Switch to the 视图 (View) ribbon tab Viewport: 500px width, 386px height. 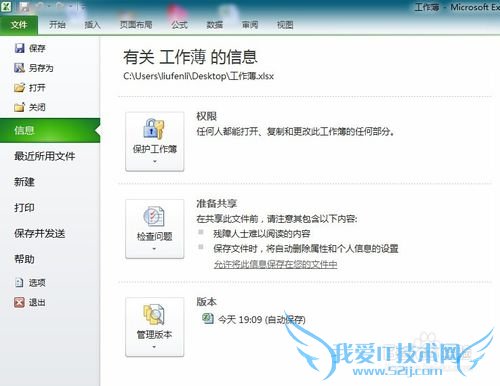(x=285, y=25)
